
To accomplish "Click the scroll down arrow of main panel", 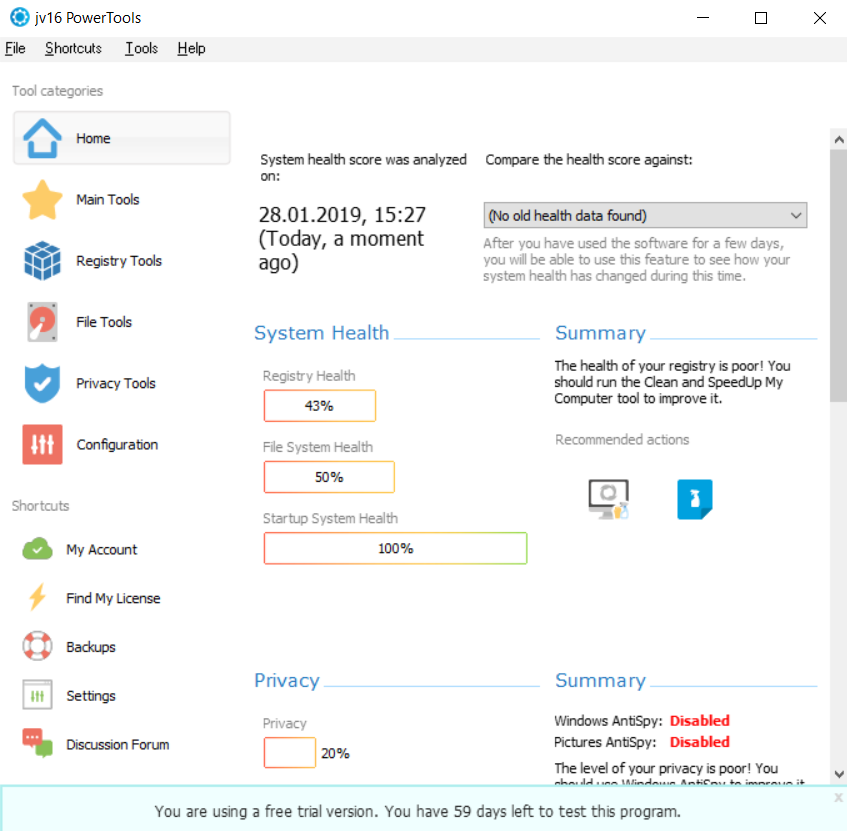I will 839,774.
